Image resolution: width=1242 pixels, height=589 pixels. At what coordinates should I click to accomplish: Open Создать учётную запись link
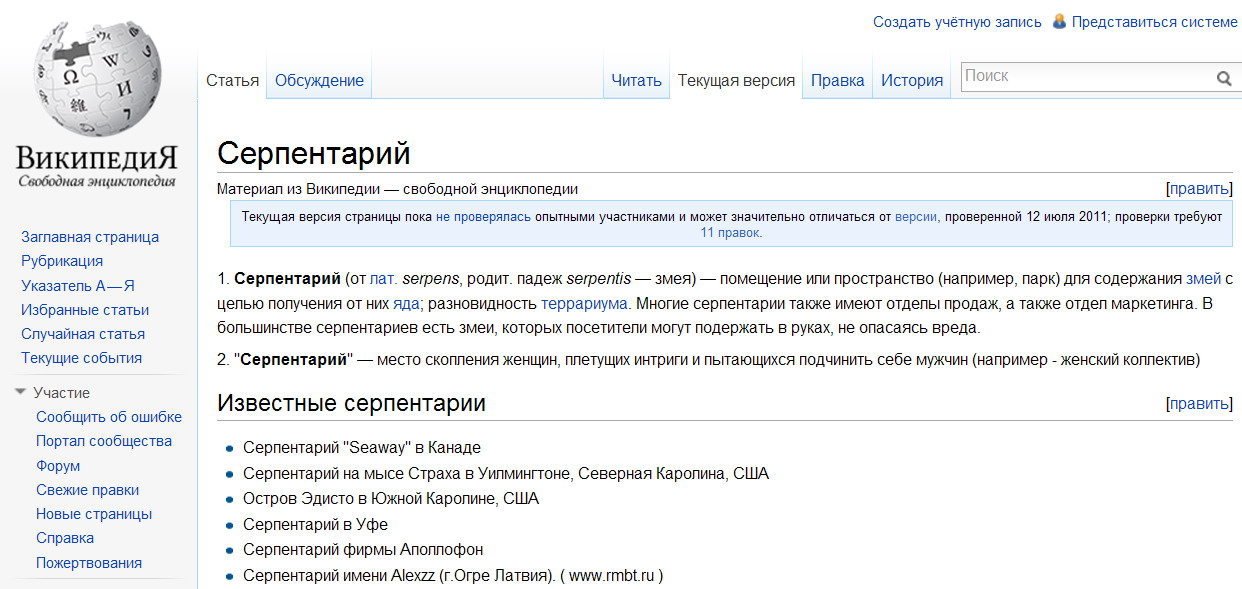tap(956, 22)
